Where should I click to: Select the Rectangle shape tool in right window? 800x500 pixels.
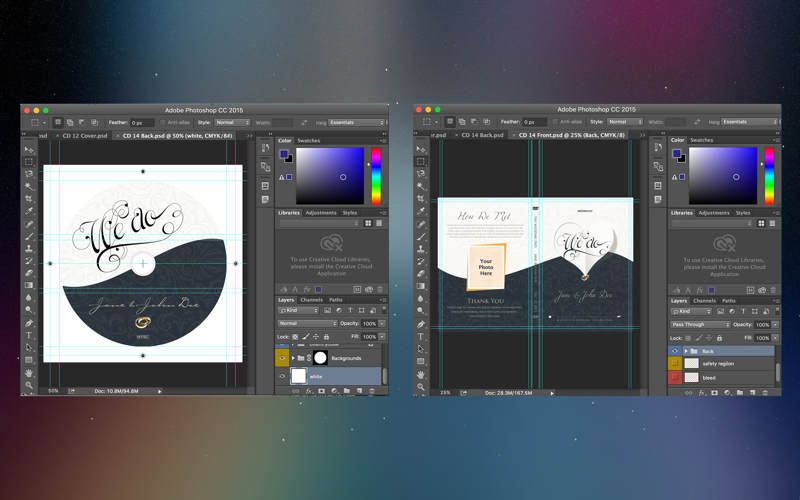pos(421,361)
